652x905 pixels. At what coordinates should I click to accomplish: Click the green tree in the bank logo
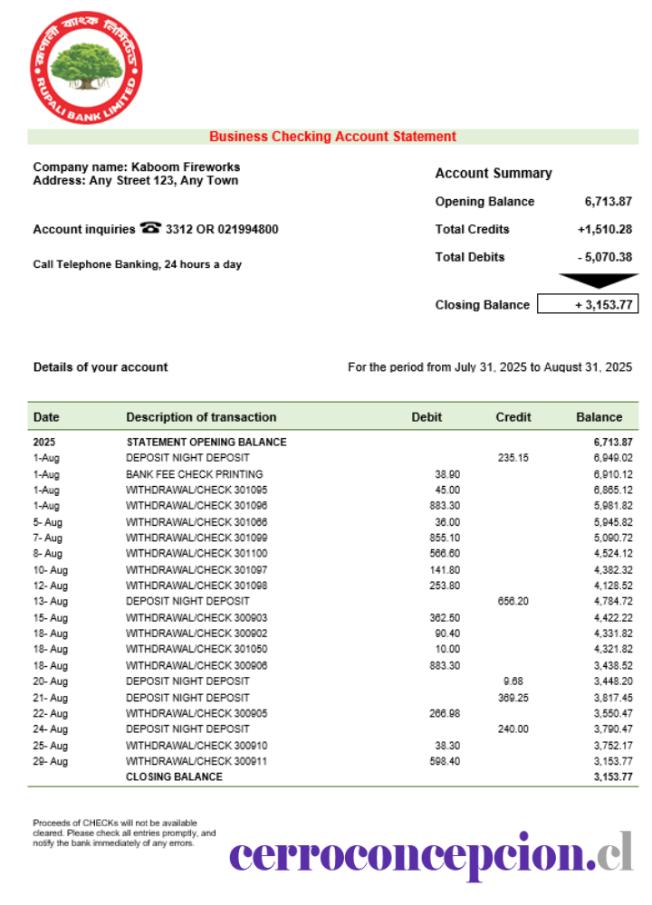(x=87, y=65)
